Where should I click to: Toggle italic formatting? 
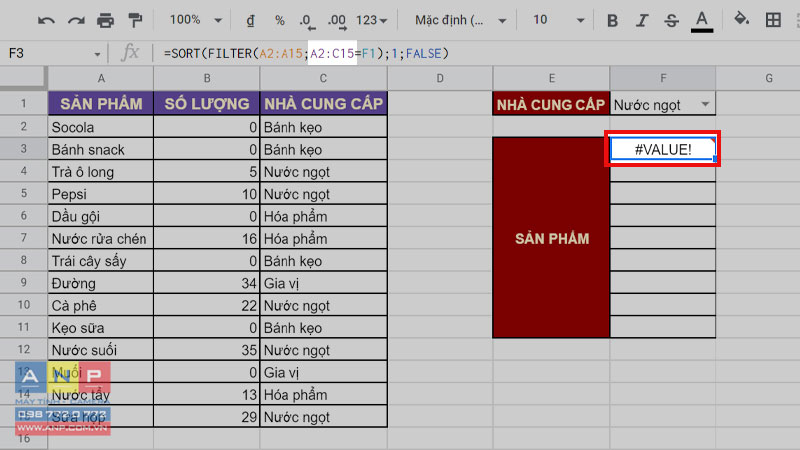642,20
